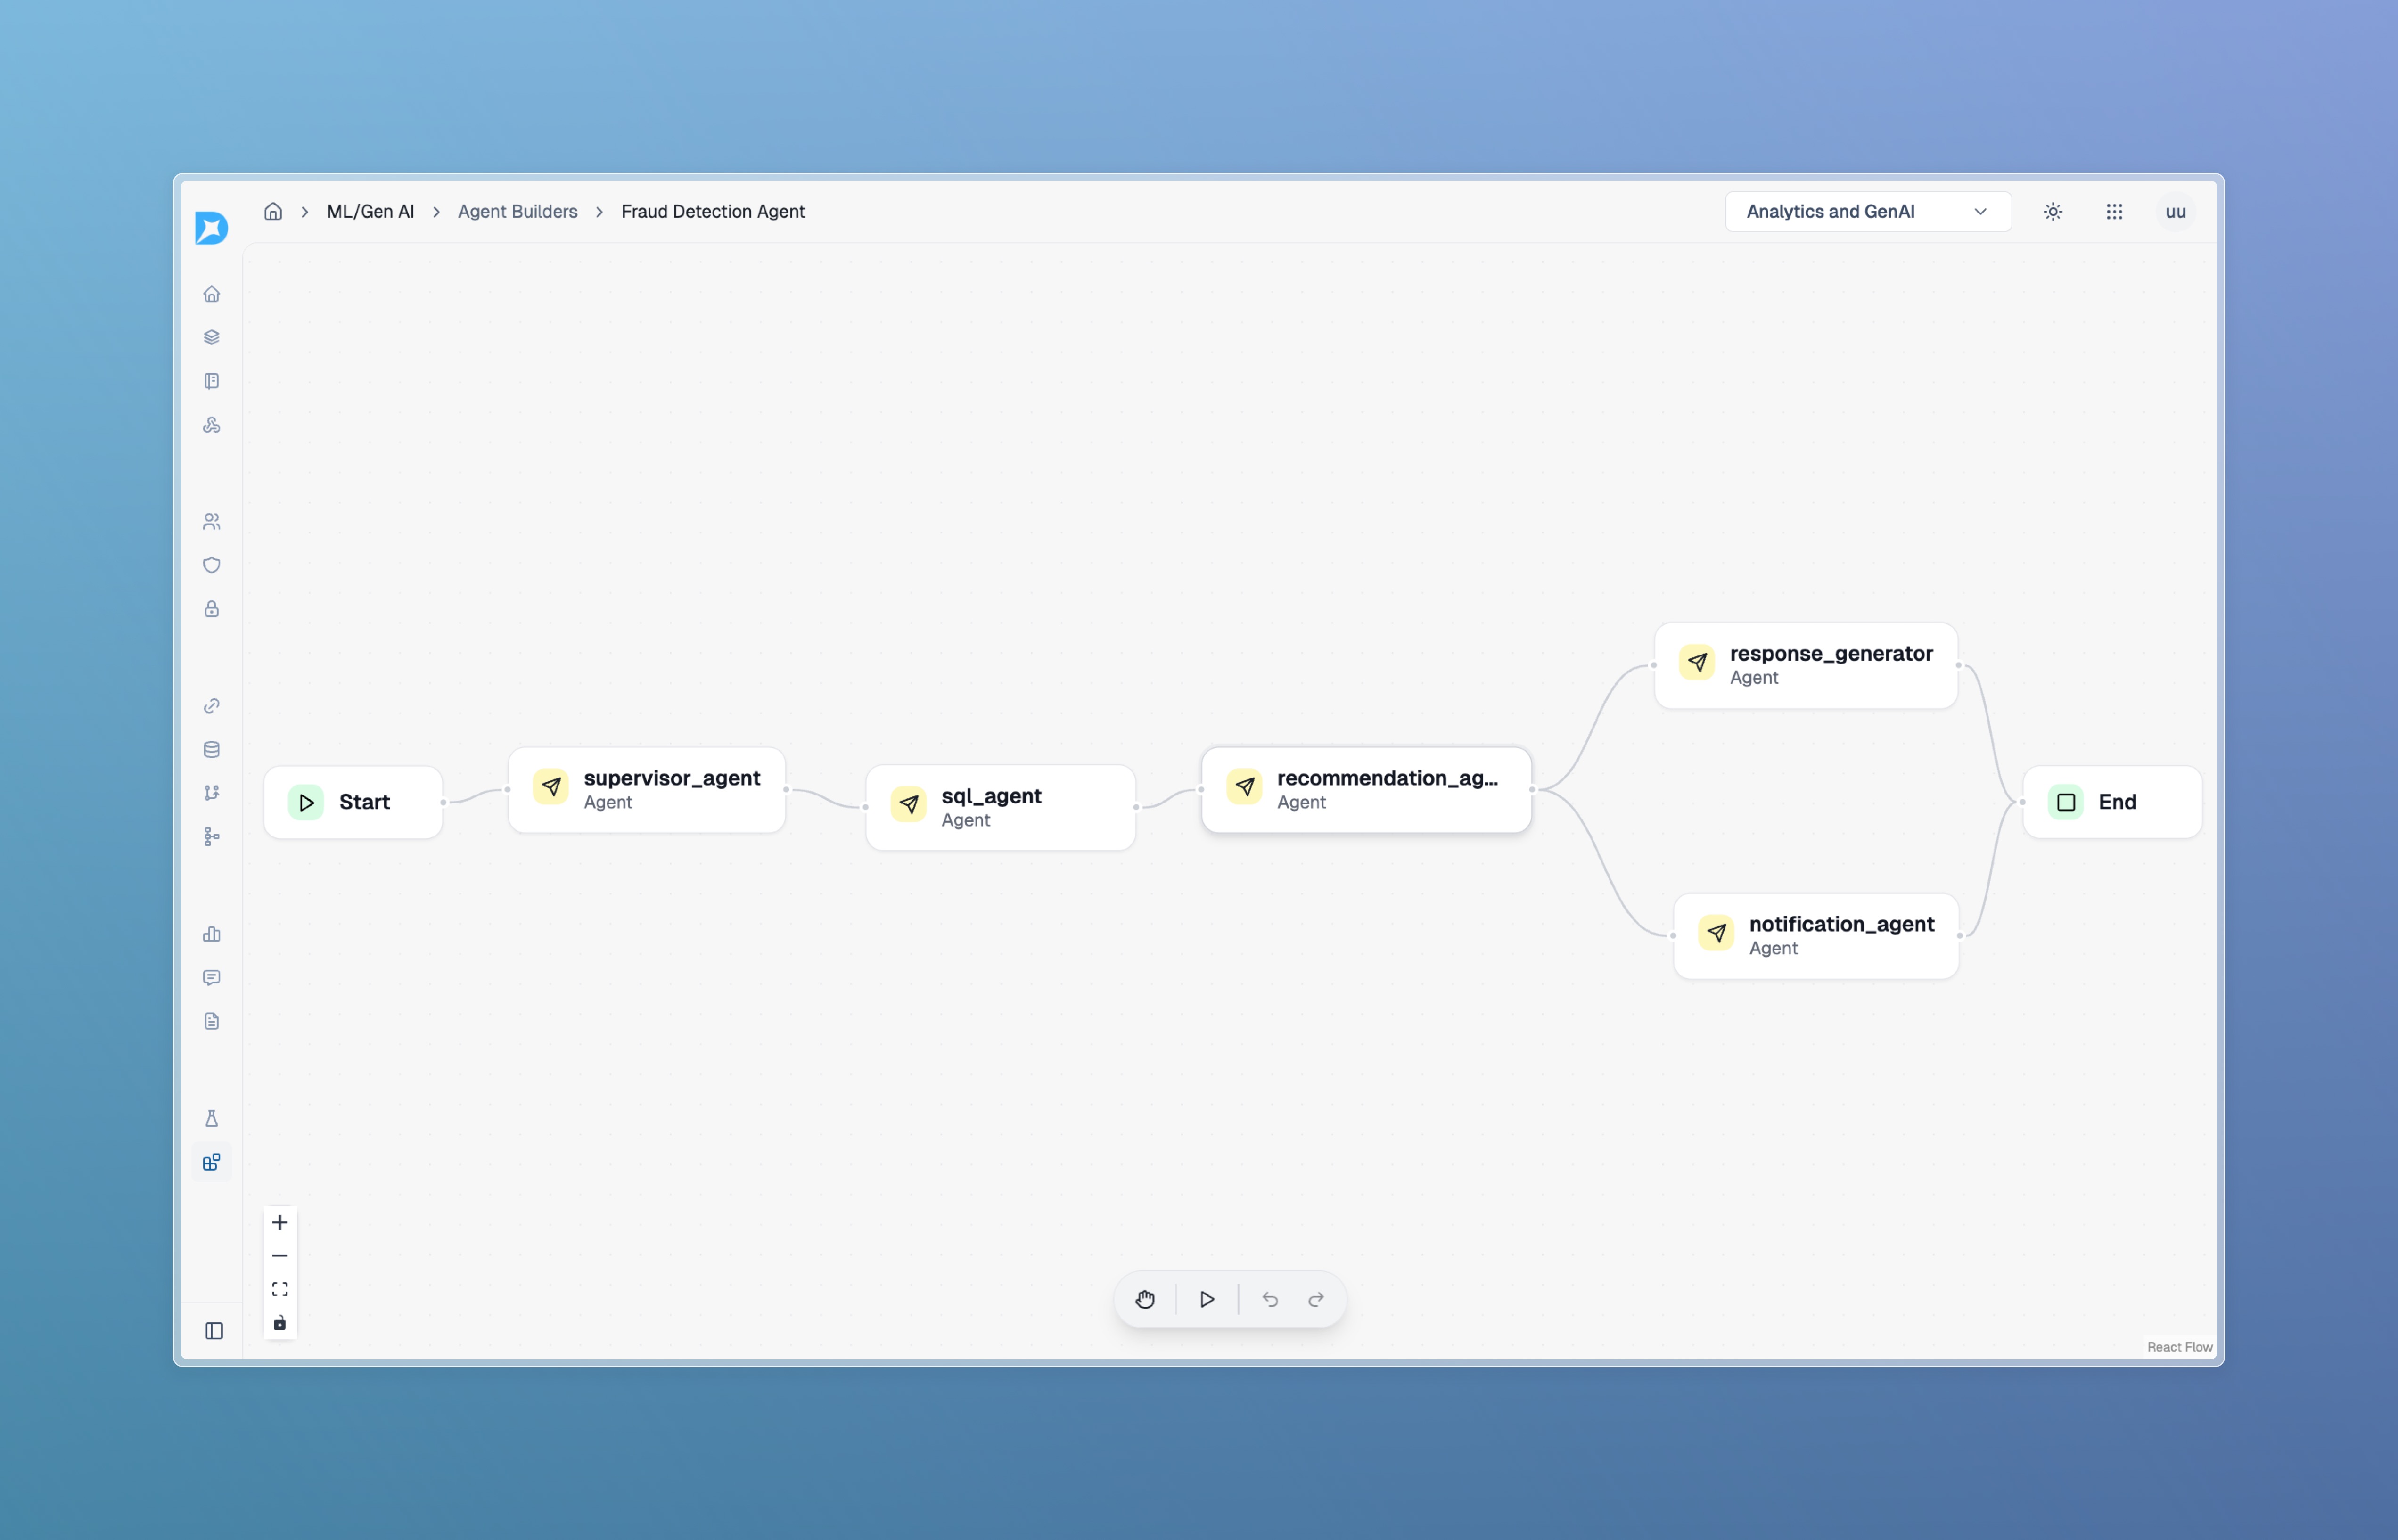The width and height of the screenshot is (2398, 1540).
Task: Click the undo arrow
Action: coord(1270,1299)
